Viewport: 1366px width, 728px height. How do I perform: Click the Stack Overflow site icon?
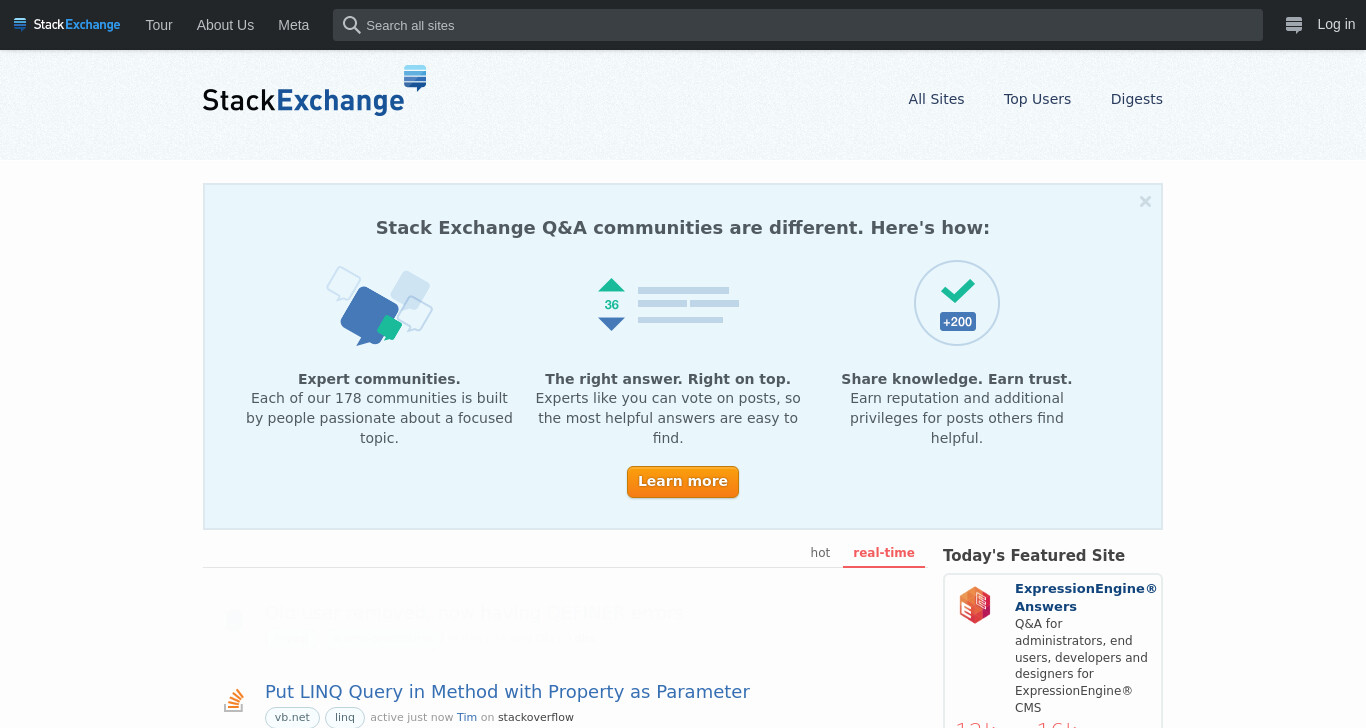pos(234,700)
